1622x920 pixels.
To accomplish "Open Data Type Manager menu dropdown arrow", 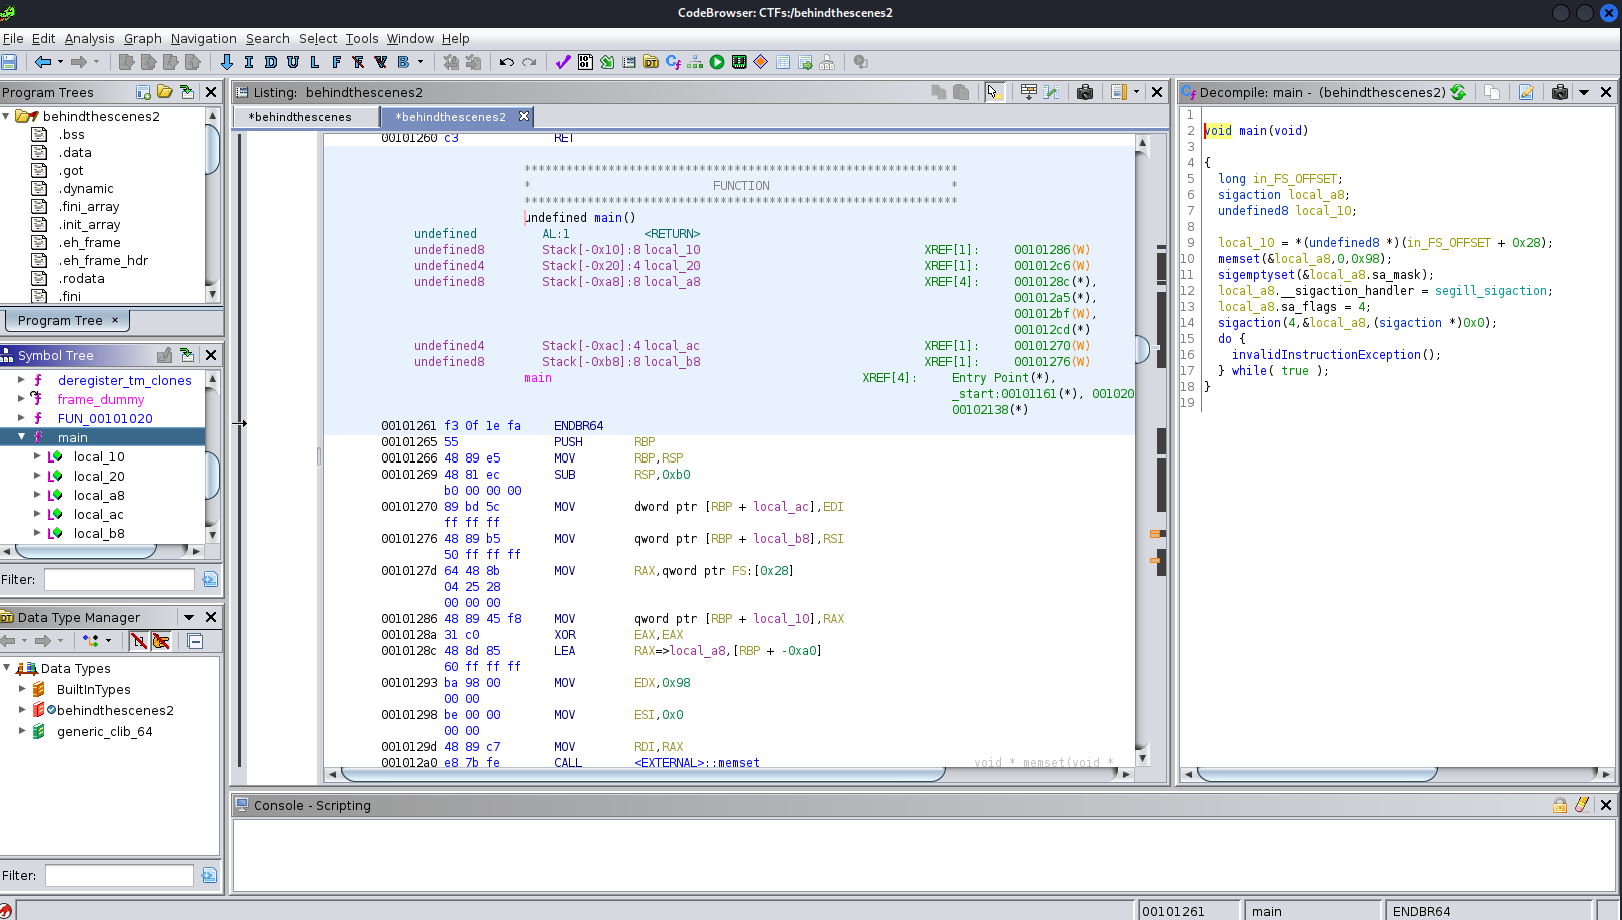I will pos(189,617).
